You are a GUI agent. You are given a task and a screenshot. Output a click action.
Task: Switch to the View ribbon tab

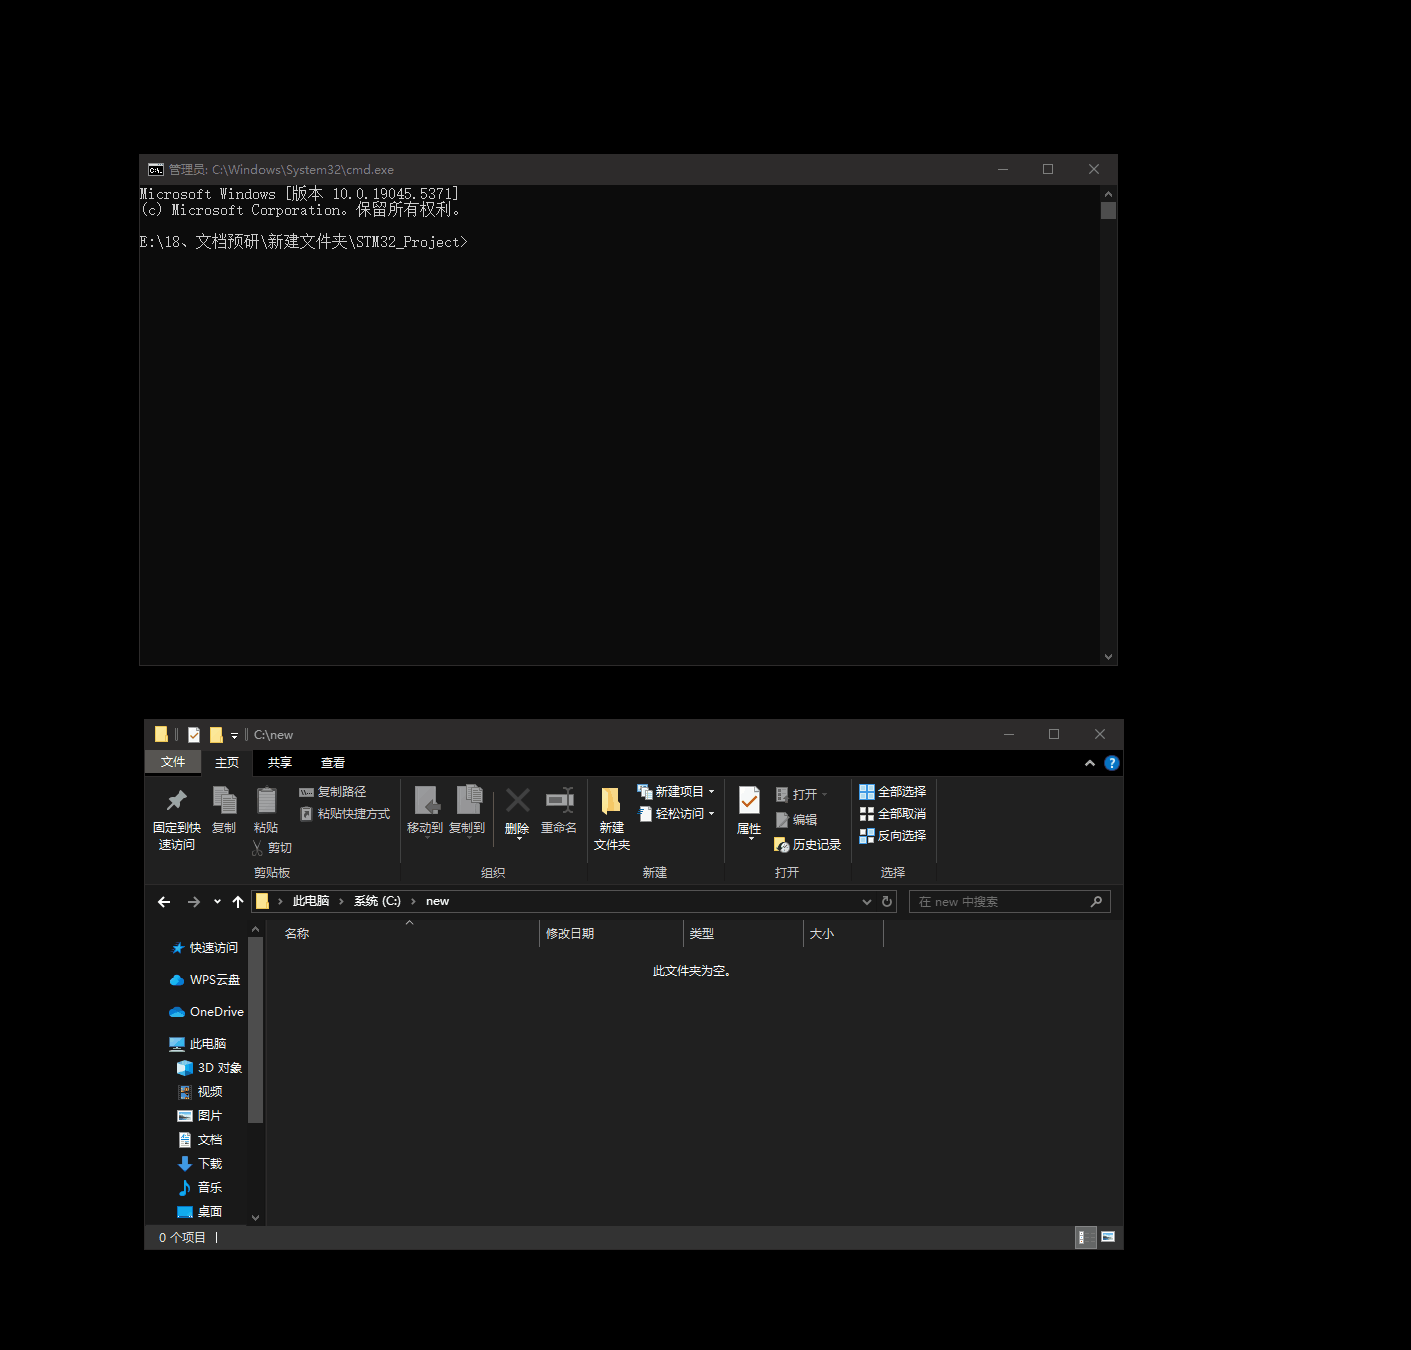coord(333,763)
